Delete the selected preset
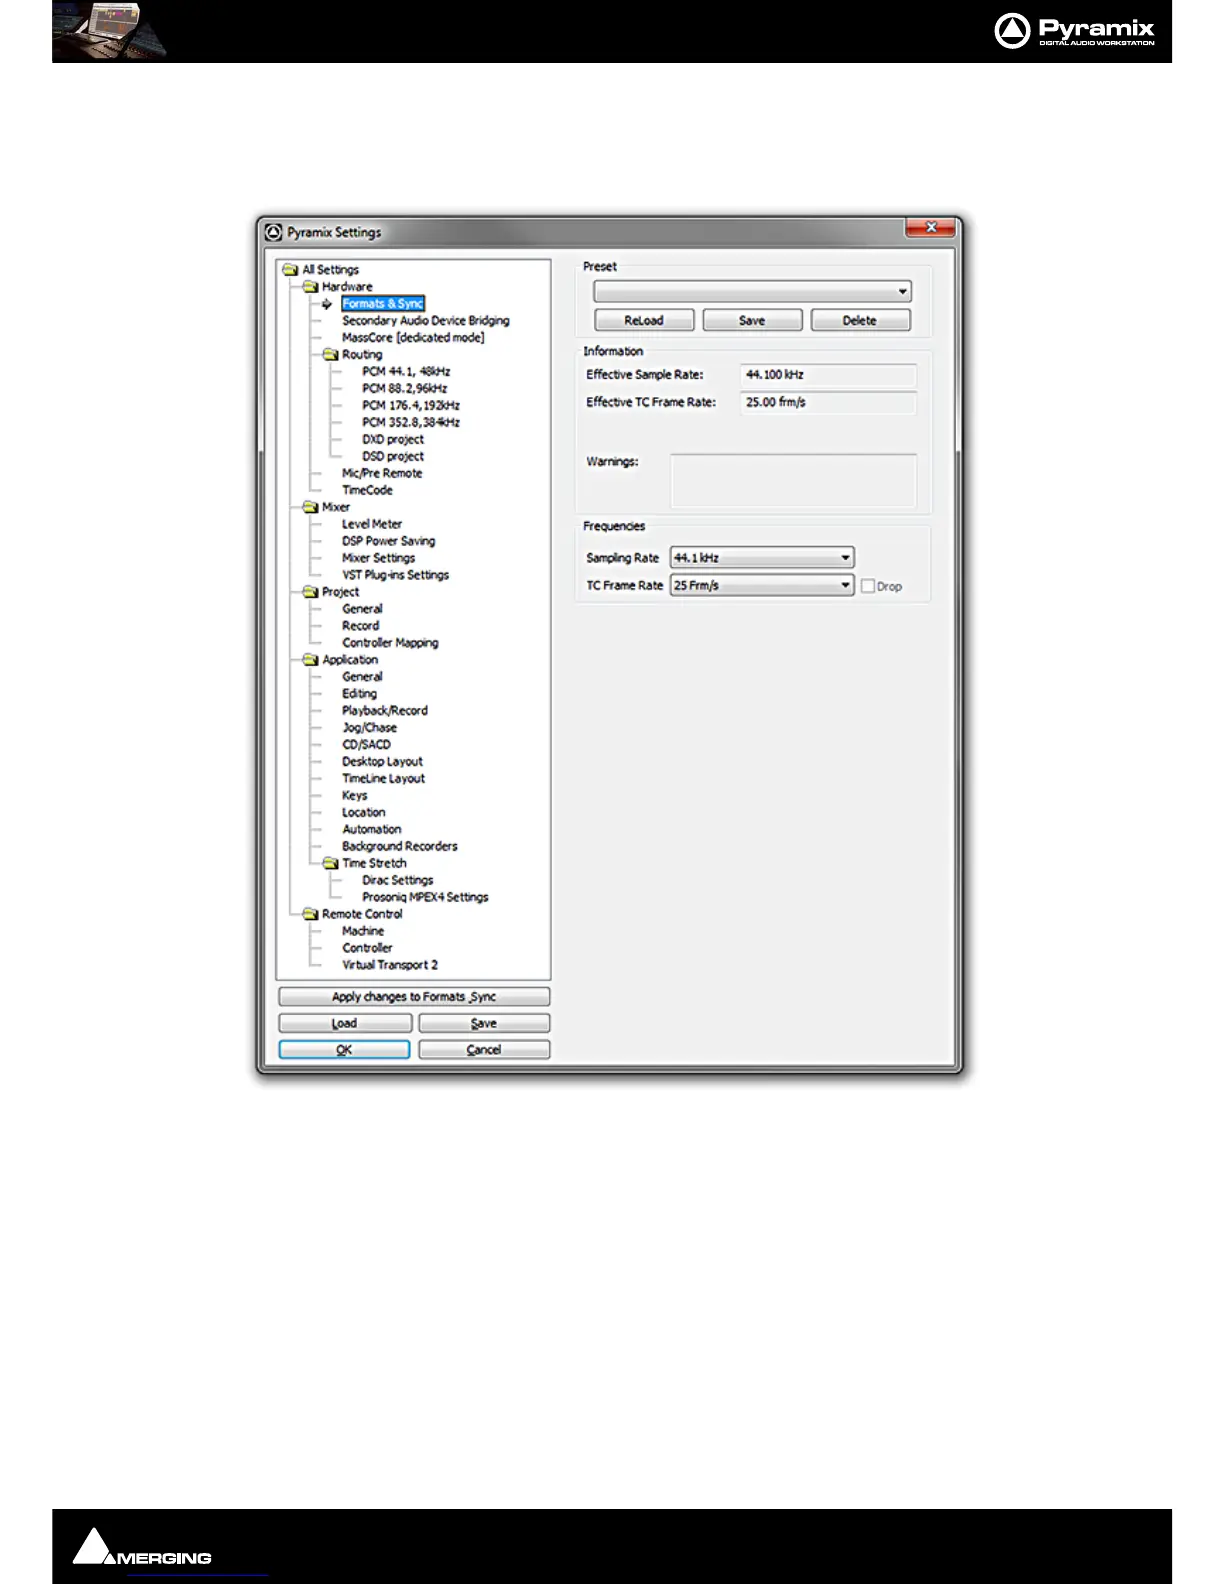1224x1584 pixels. coord(860,321)
